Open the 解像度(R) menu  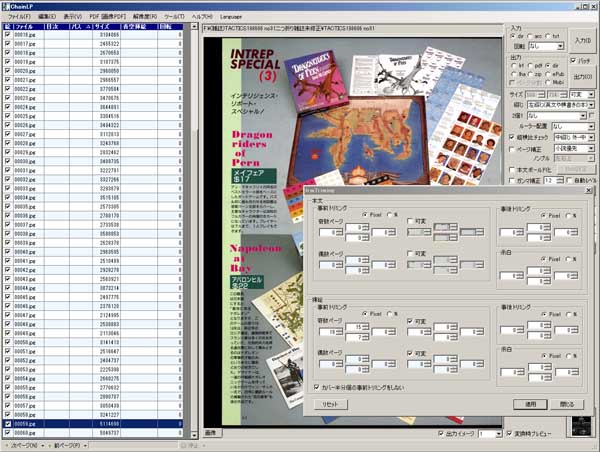145,17
